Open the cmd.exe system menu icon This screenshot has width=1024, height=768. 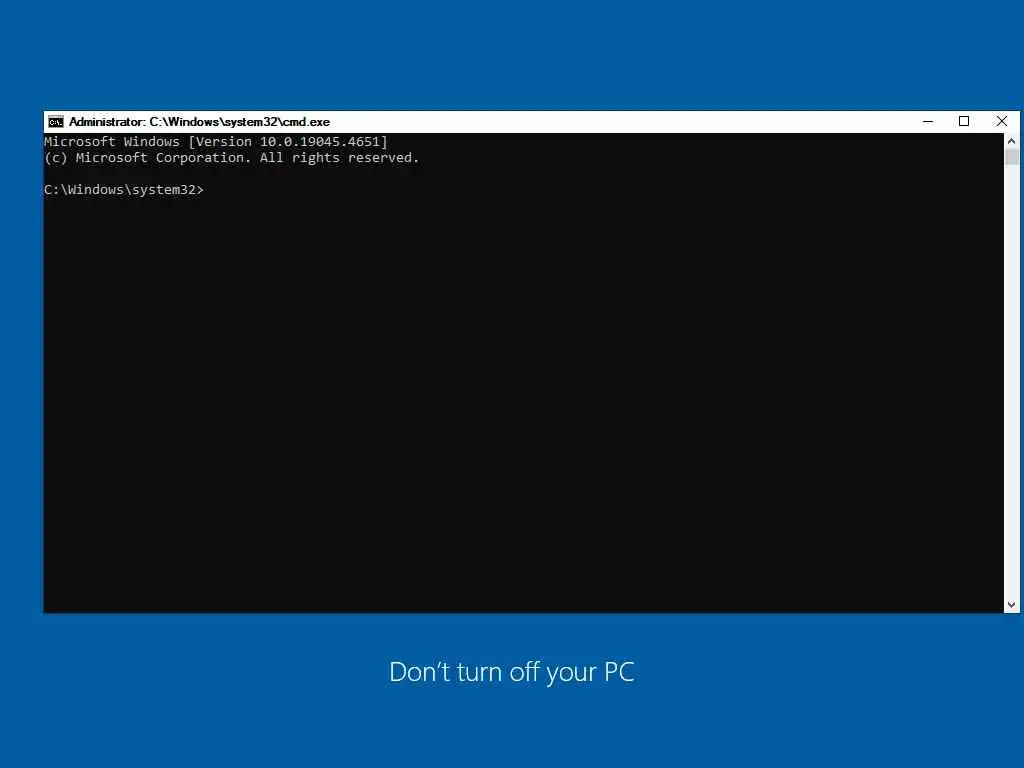click(56, 122)
